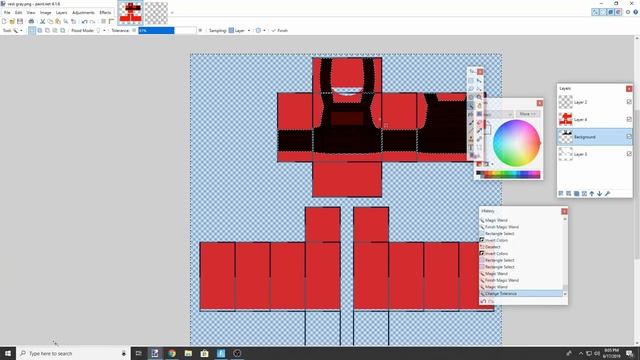Screen dimensions: 640x360
Task: Click the Crop to Selection icon
Action: [66, 21]
